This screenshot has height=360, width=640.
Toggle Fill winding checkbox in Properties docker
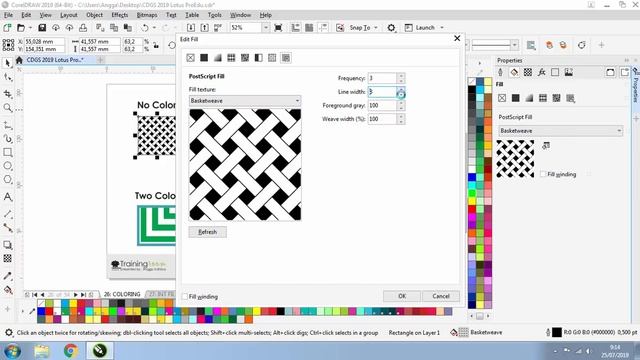[x=543, y=174]
